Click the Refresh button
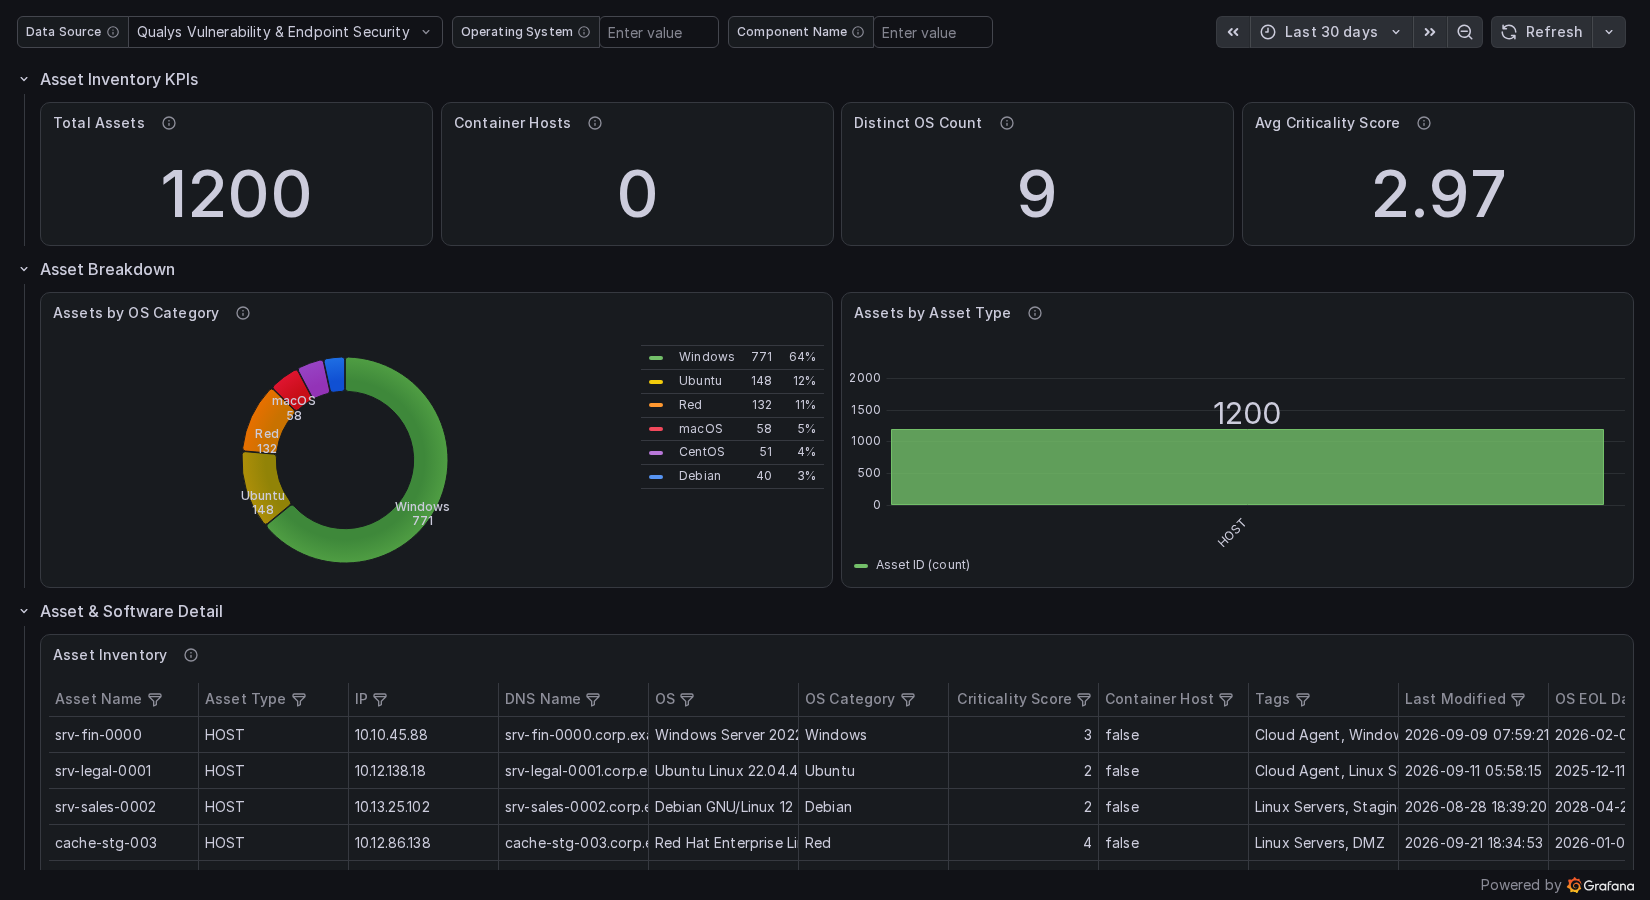1650x900 pixels. (x=1542, y=32)
